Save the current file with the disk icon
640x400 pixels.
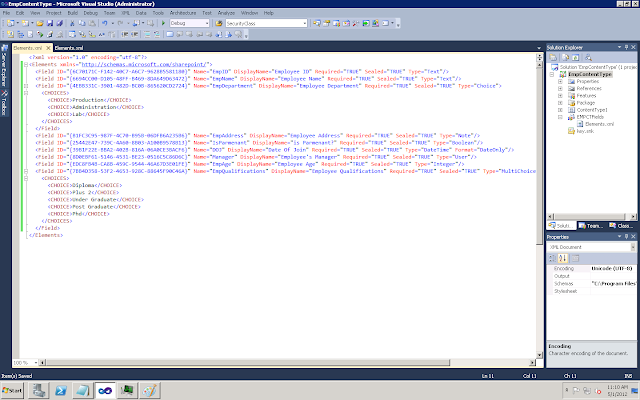50,23
